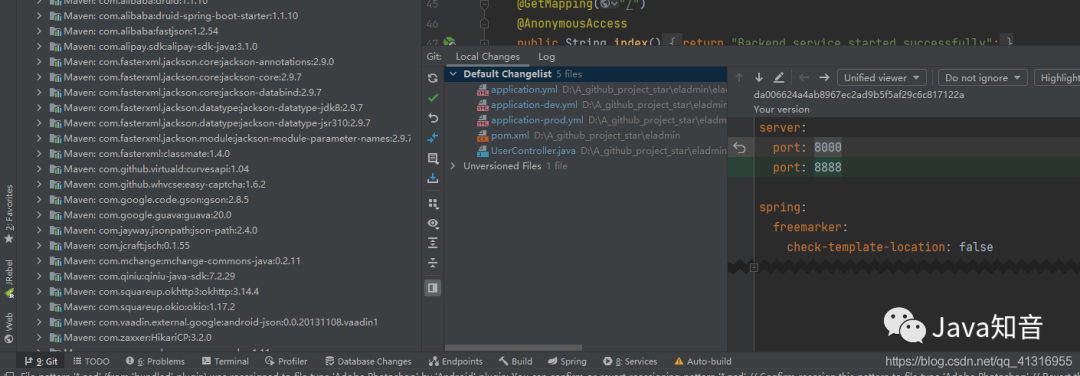This screenshot has height=376, width=1080.
Task: Expand Maven com.google.guava:guava:20.0 library
Action: pyautogui.click(x=39, y=215)
